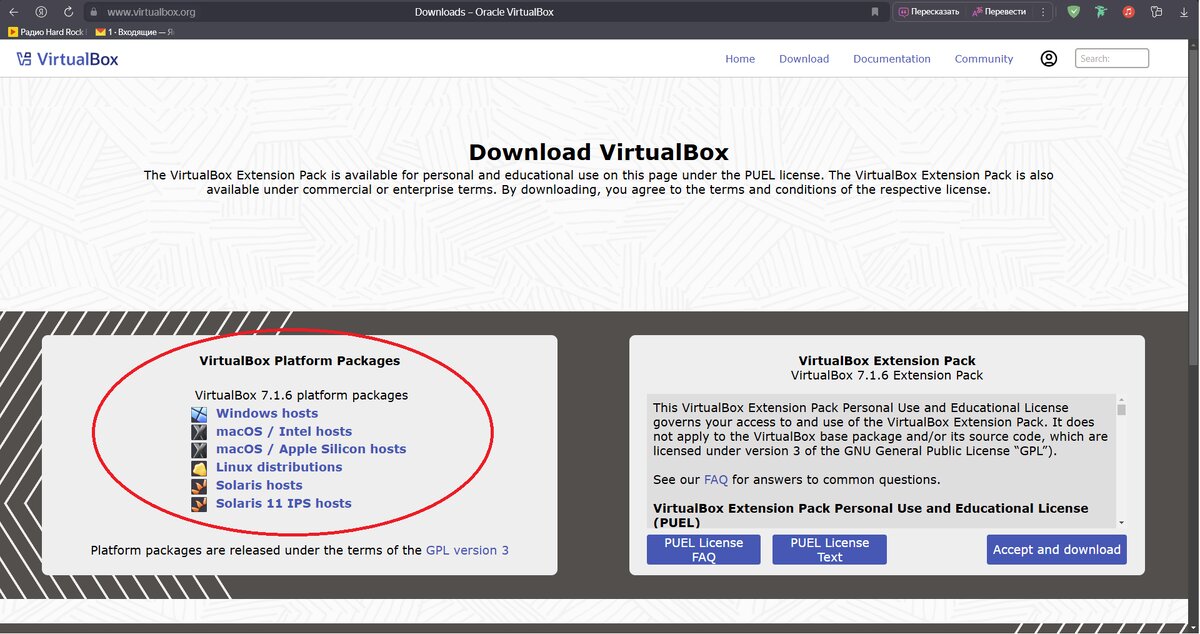Open the Linux distributions link

pyautogui.click(x=279, y=467)
